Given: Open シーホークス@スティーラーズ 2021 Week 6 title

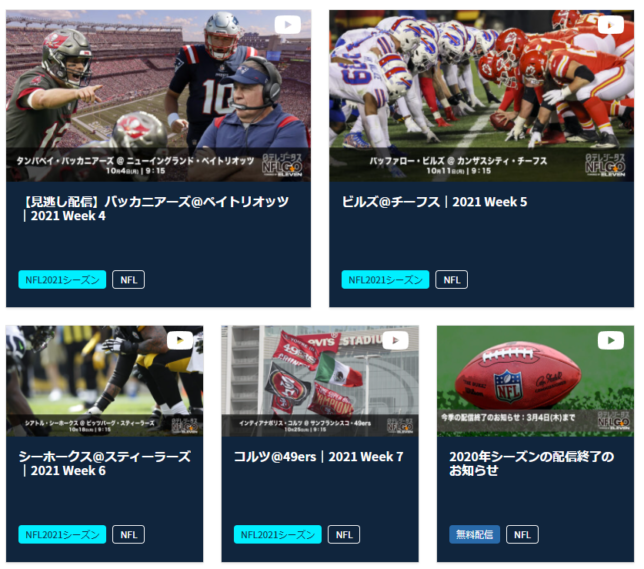Looking at the screenshot, I should click(x=105, y=463).
